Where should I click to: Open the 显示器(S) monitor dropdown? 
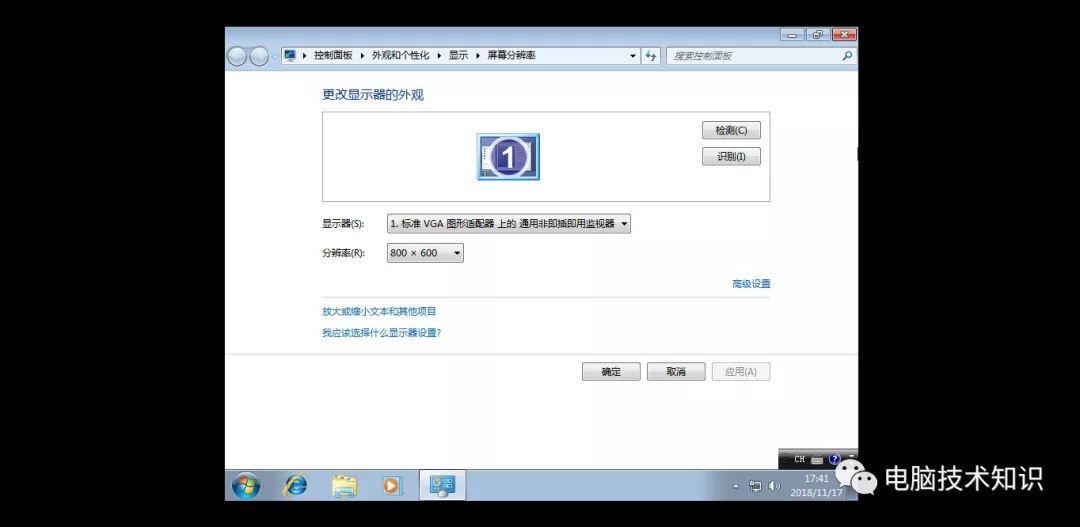pyautogui.click(x=509, y=224)
